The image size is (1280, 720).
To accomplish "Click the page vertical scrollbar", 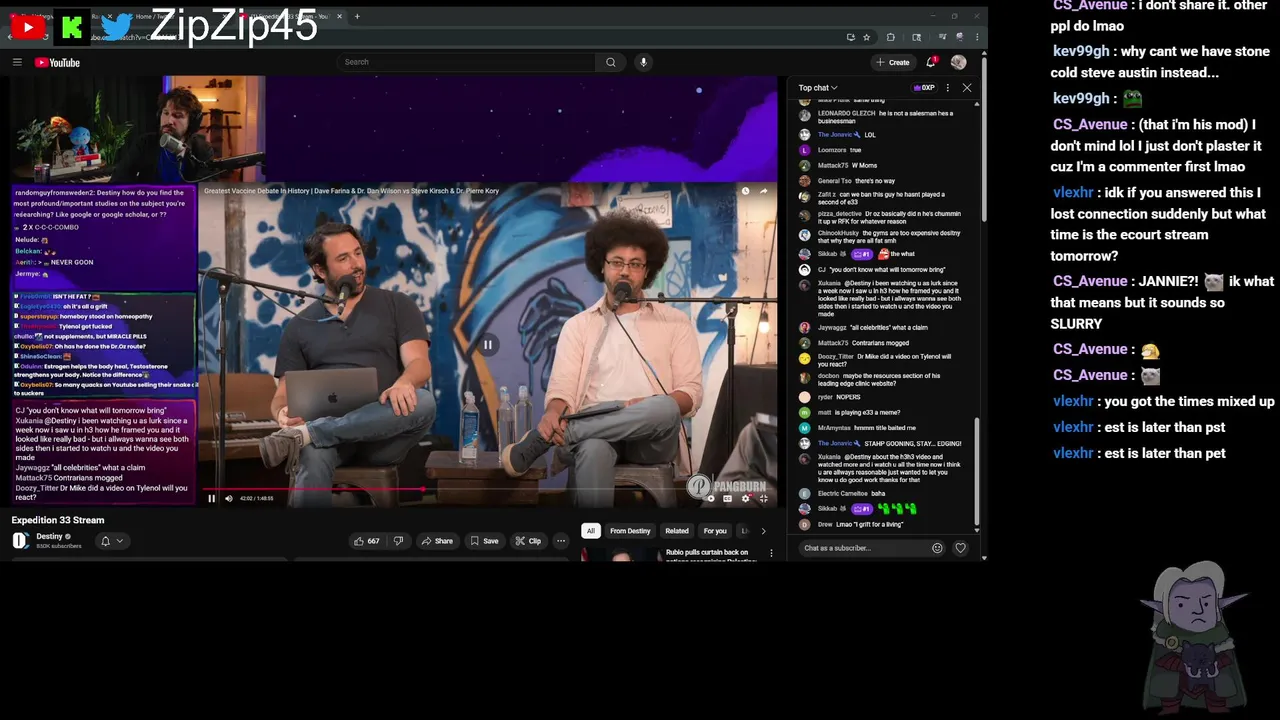I will click(x=984, y=140).
